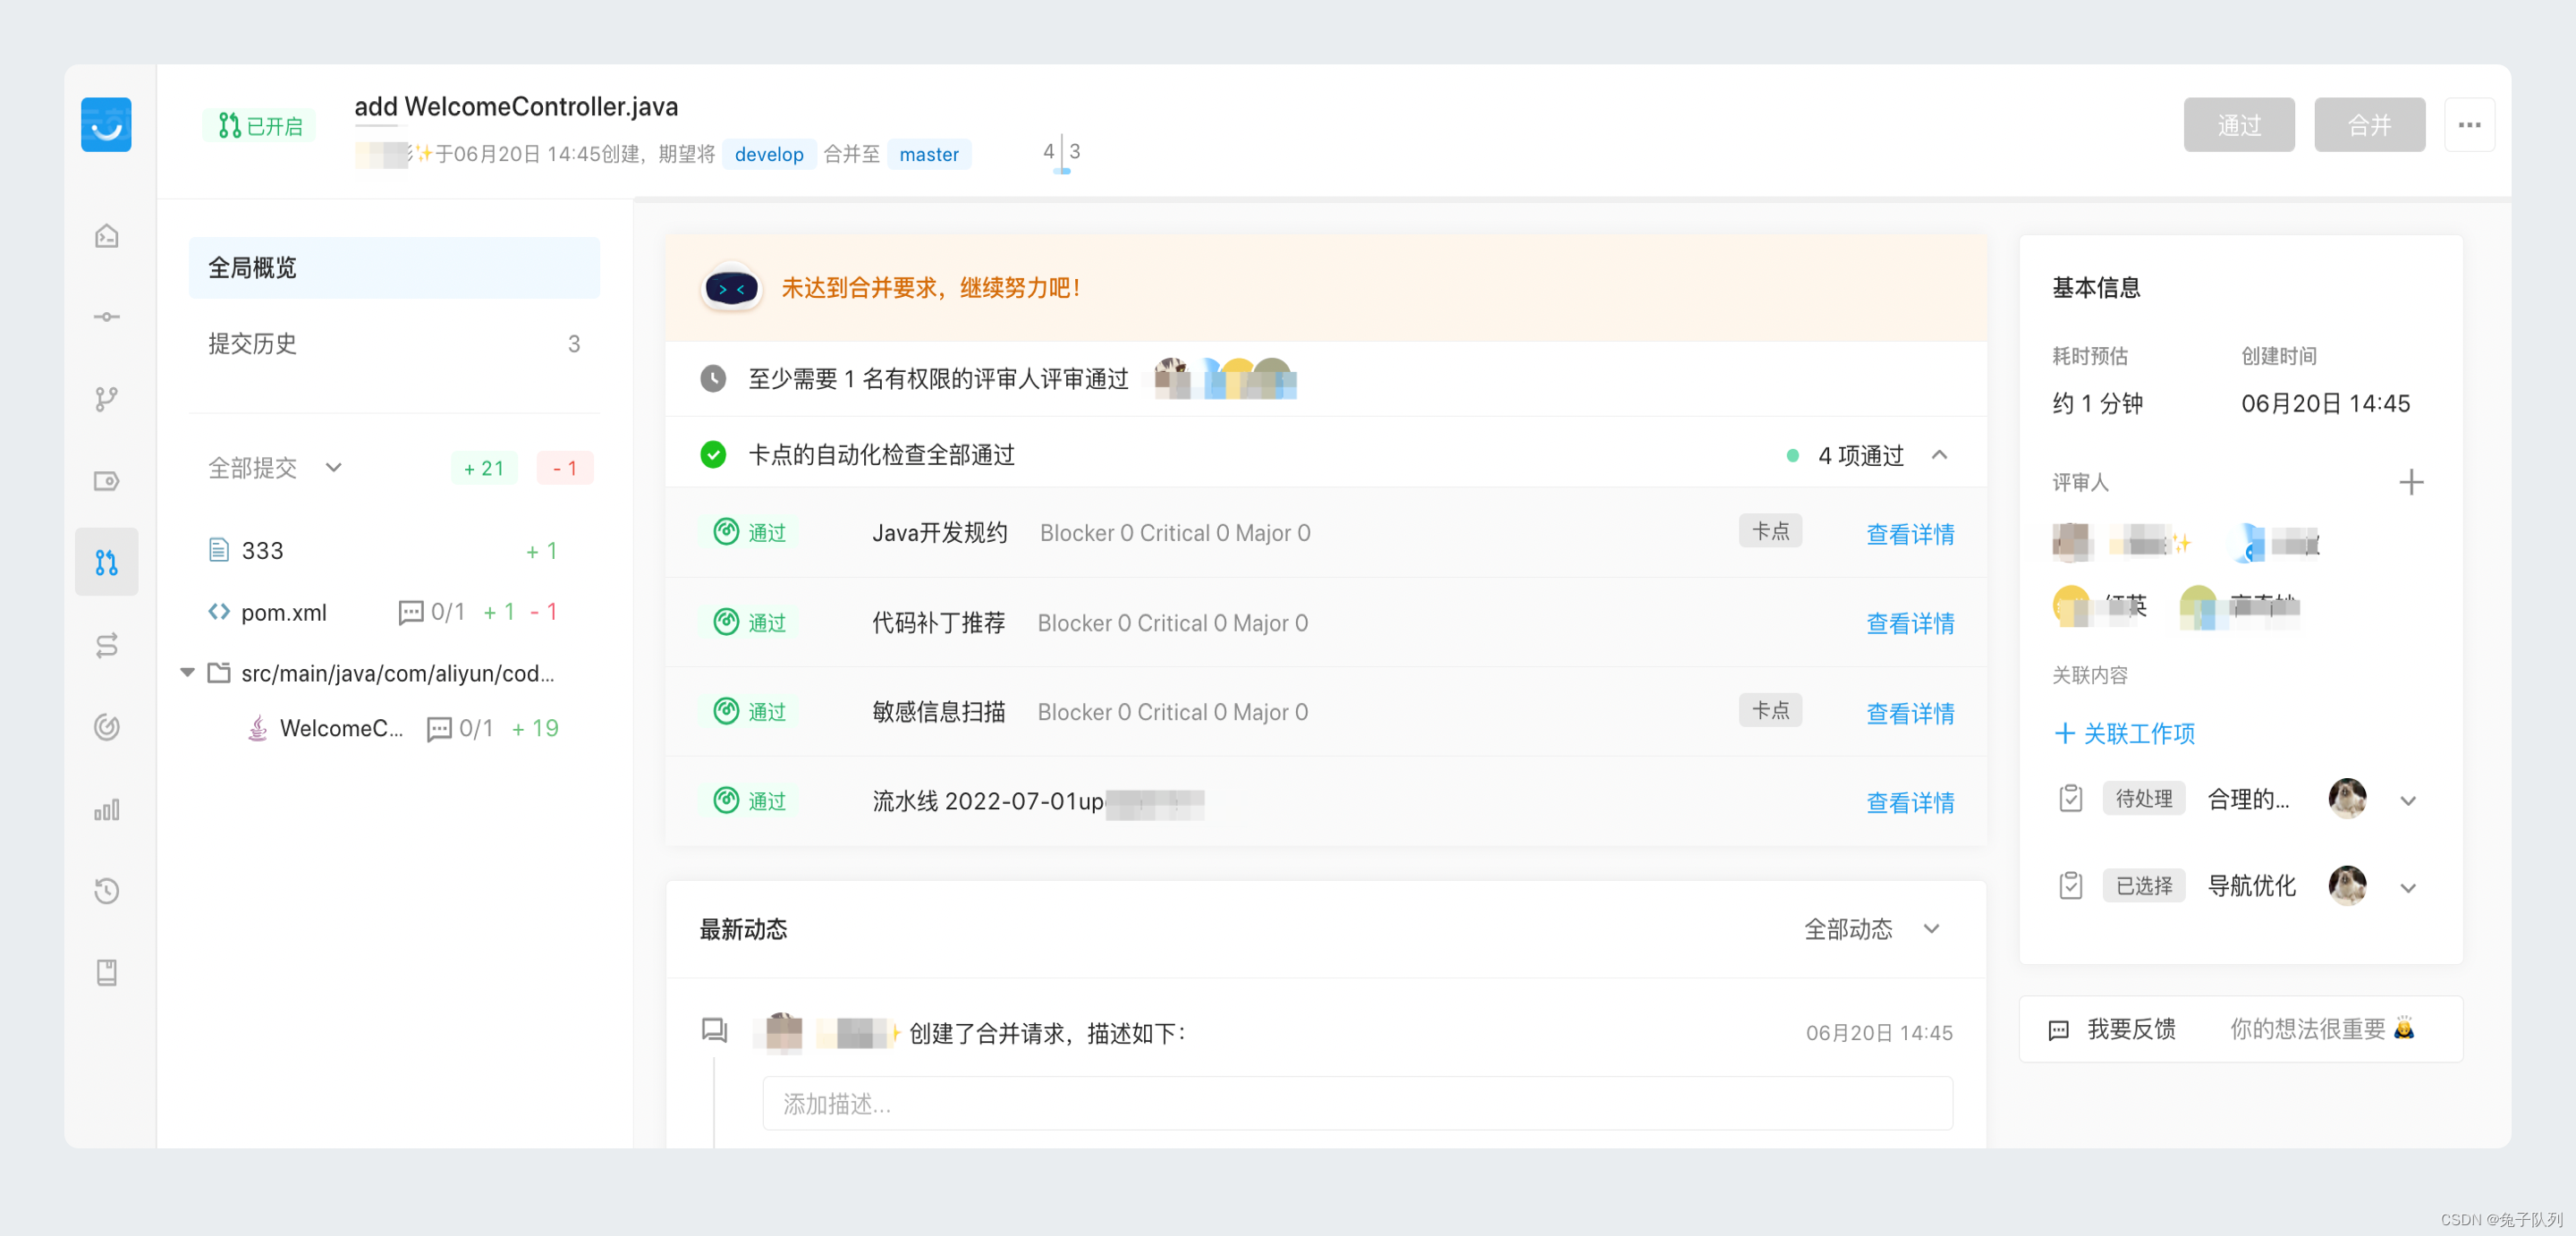Viewport: 2576px width, 1236px height.
Task: Click the feedback chat icon beside 我要反馈
Action: click(x=2059, y=1030)
